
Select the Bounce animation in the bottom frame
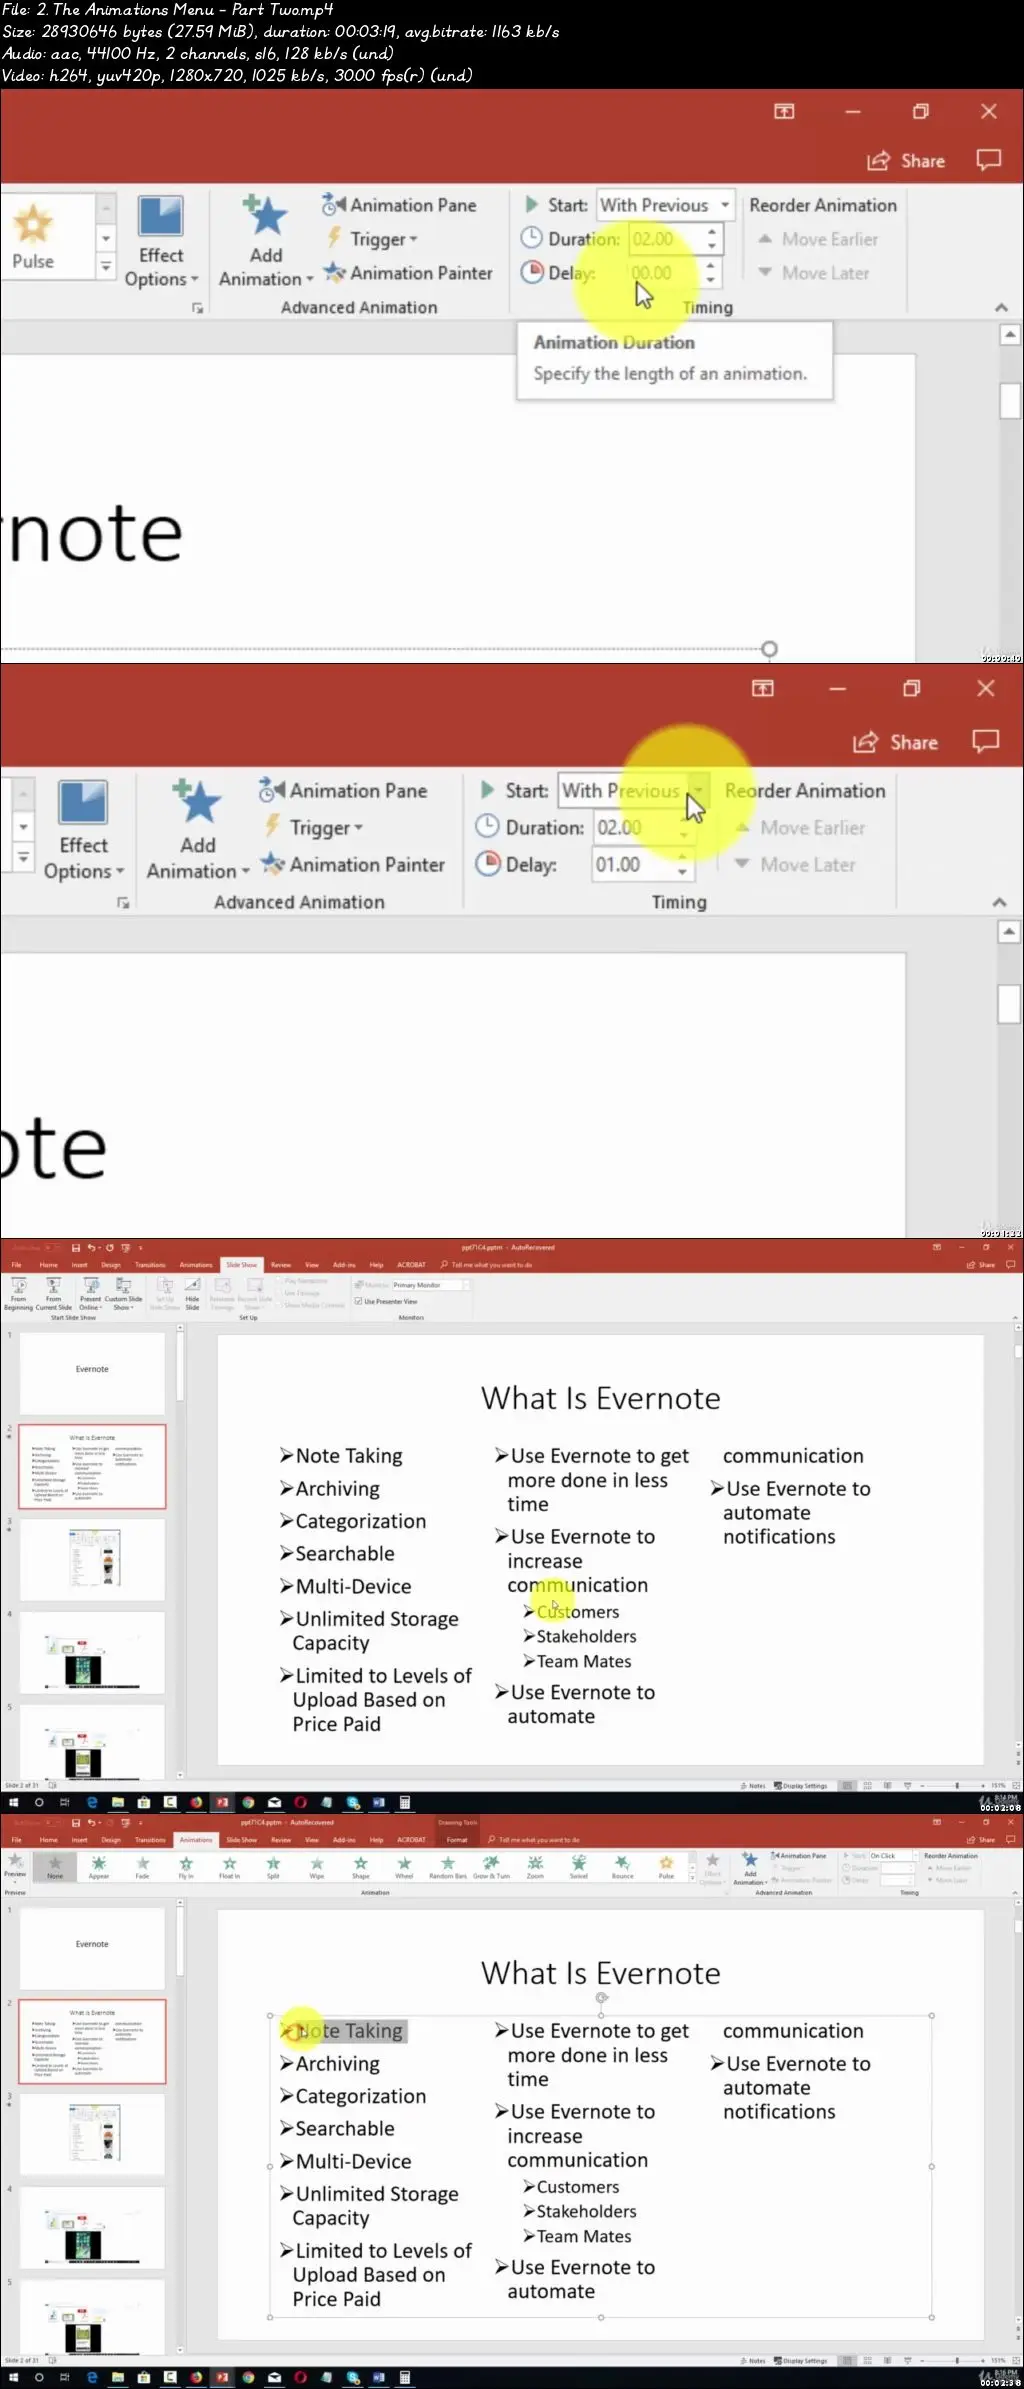point(622,1867)
